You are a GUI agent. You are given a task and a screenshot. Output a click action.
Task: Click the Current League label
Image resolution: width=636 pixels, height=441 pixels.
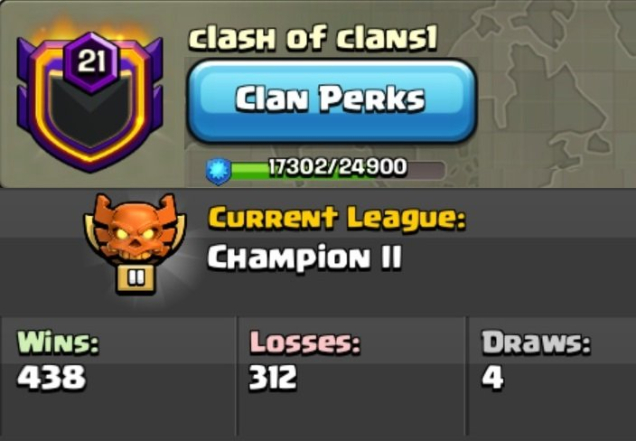(337, 219)
